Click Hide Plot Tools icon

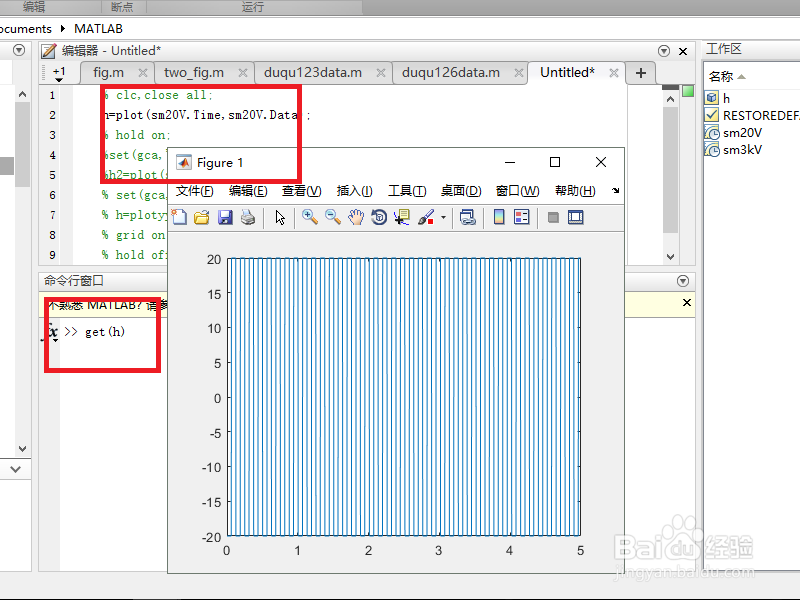pyautogui.click(x=553, y=218)
